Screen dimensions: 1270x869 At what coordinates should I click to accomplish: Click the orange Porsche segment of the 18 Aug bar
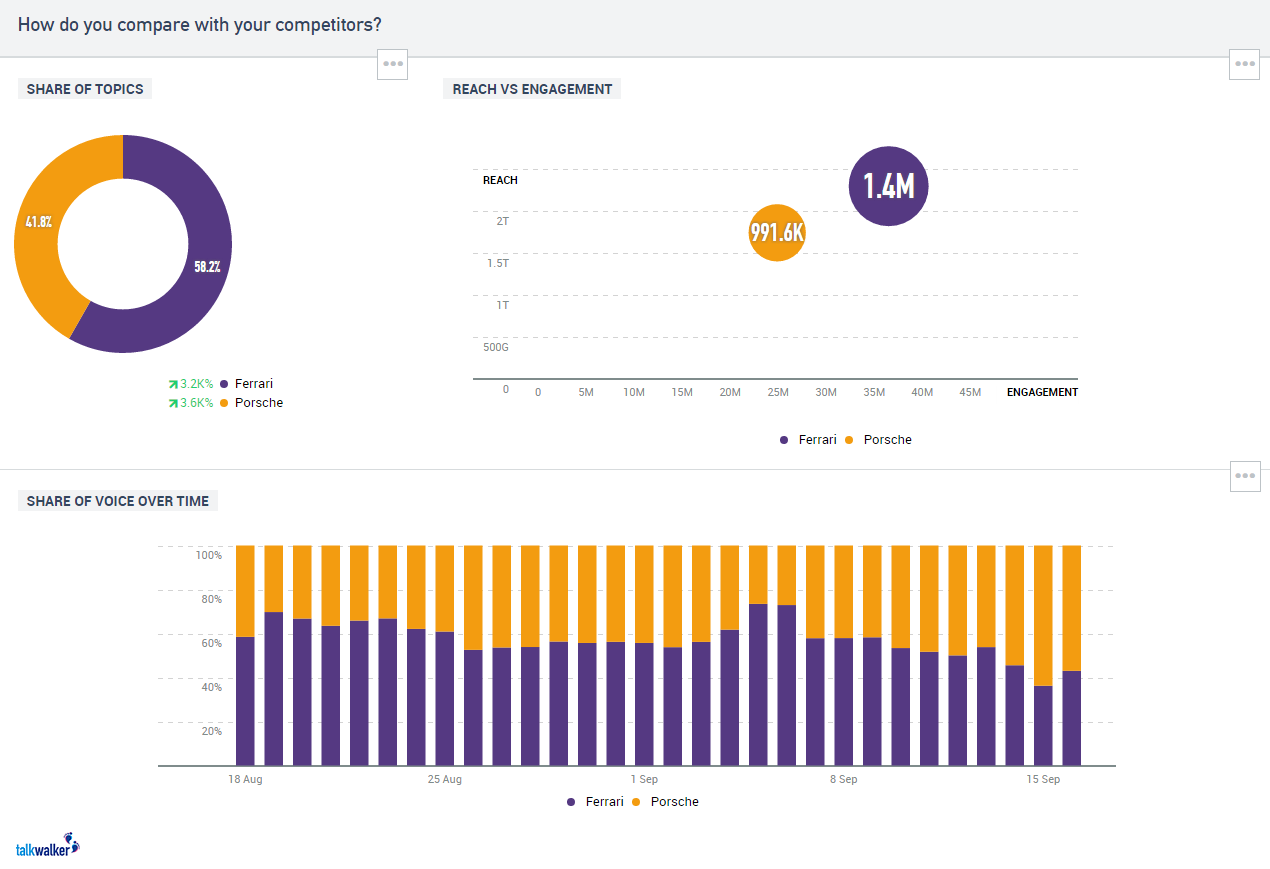point(245,591)
